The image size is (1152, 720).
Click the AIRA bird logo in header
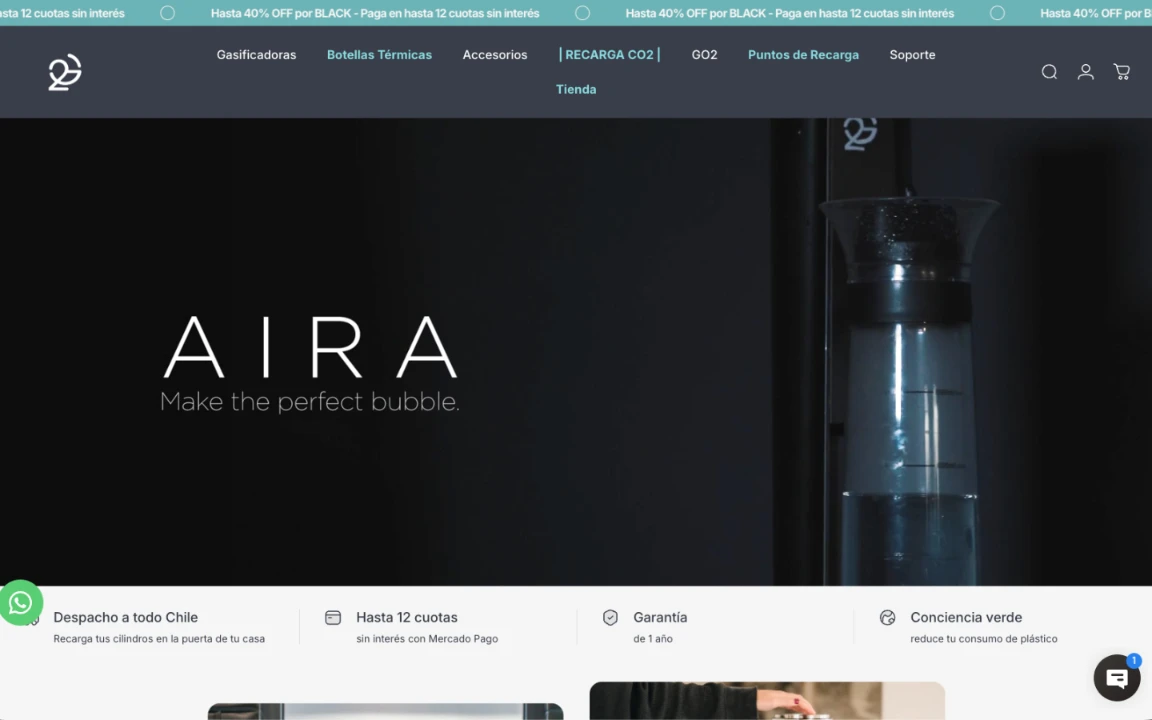tap(65, 72)
